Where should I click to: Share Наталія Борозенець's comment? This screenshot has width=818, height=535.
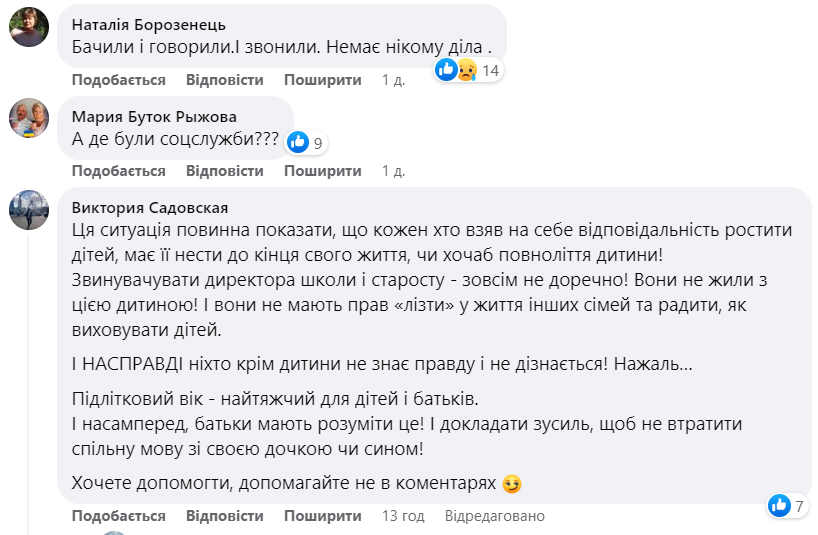pos(322,80)
